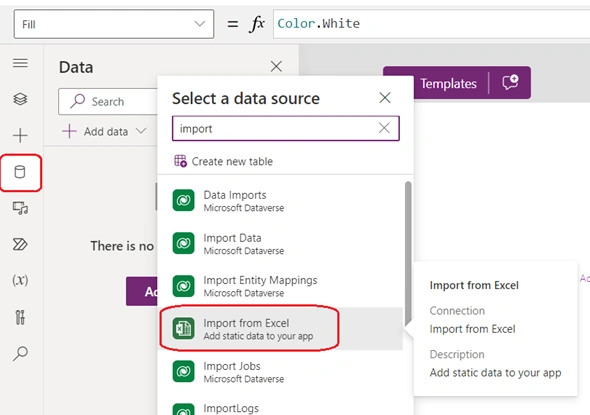Click the 'Select a data source' heading
This screenshot has width=590, height=415.
[x=246, y=98]
